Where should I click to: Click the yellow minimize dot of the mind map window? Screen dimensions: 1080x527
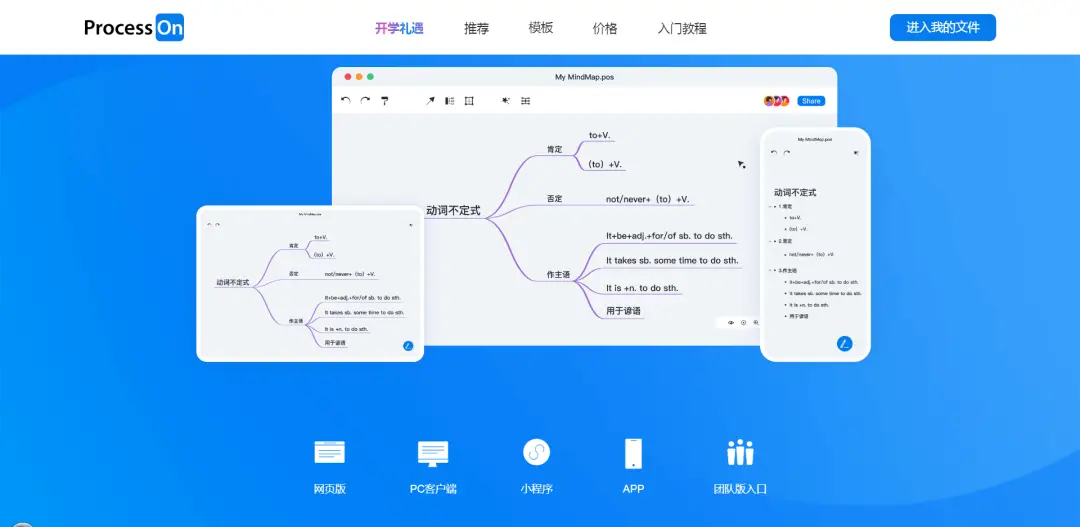(x=359, y=76)
